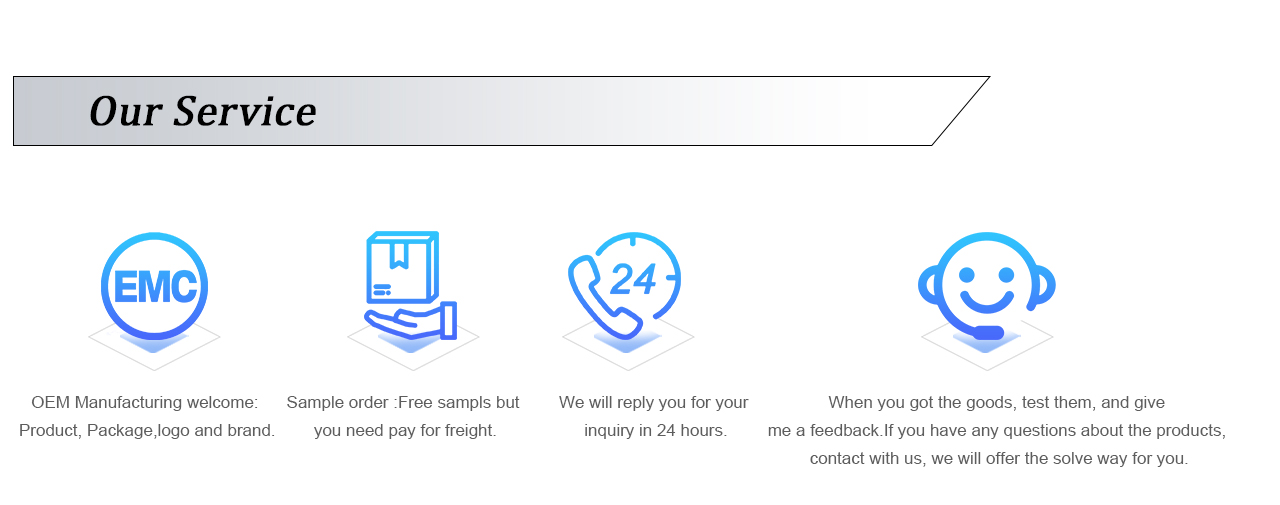Screen dimensions: 1280x505
Task: Click the headset microphone on smiley icon
Action: 987,333
